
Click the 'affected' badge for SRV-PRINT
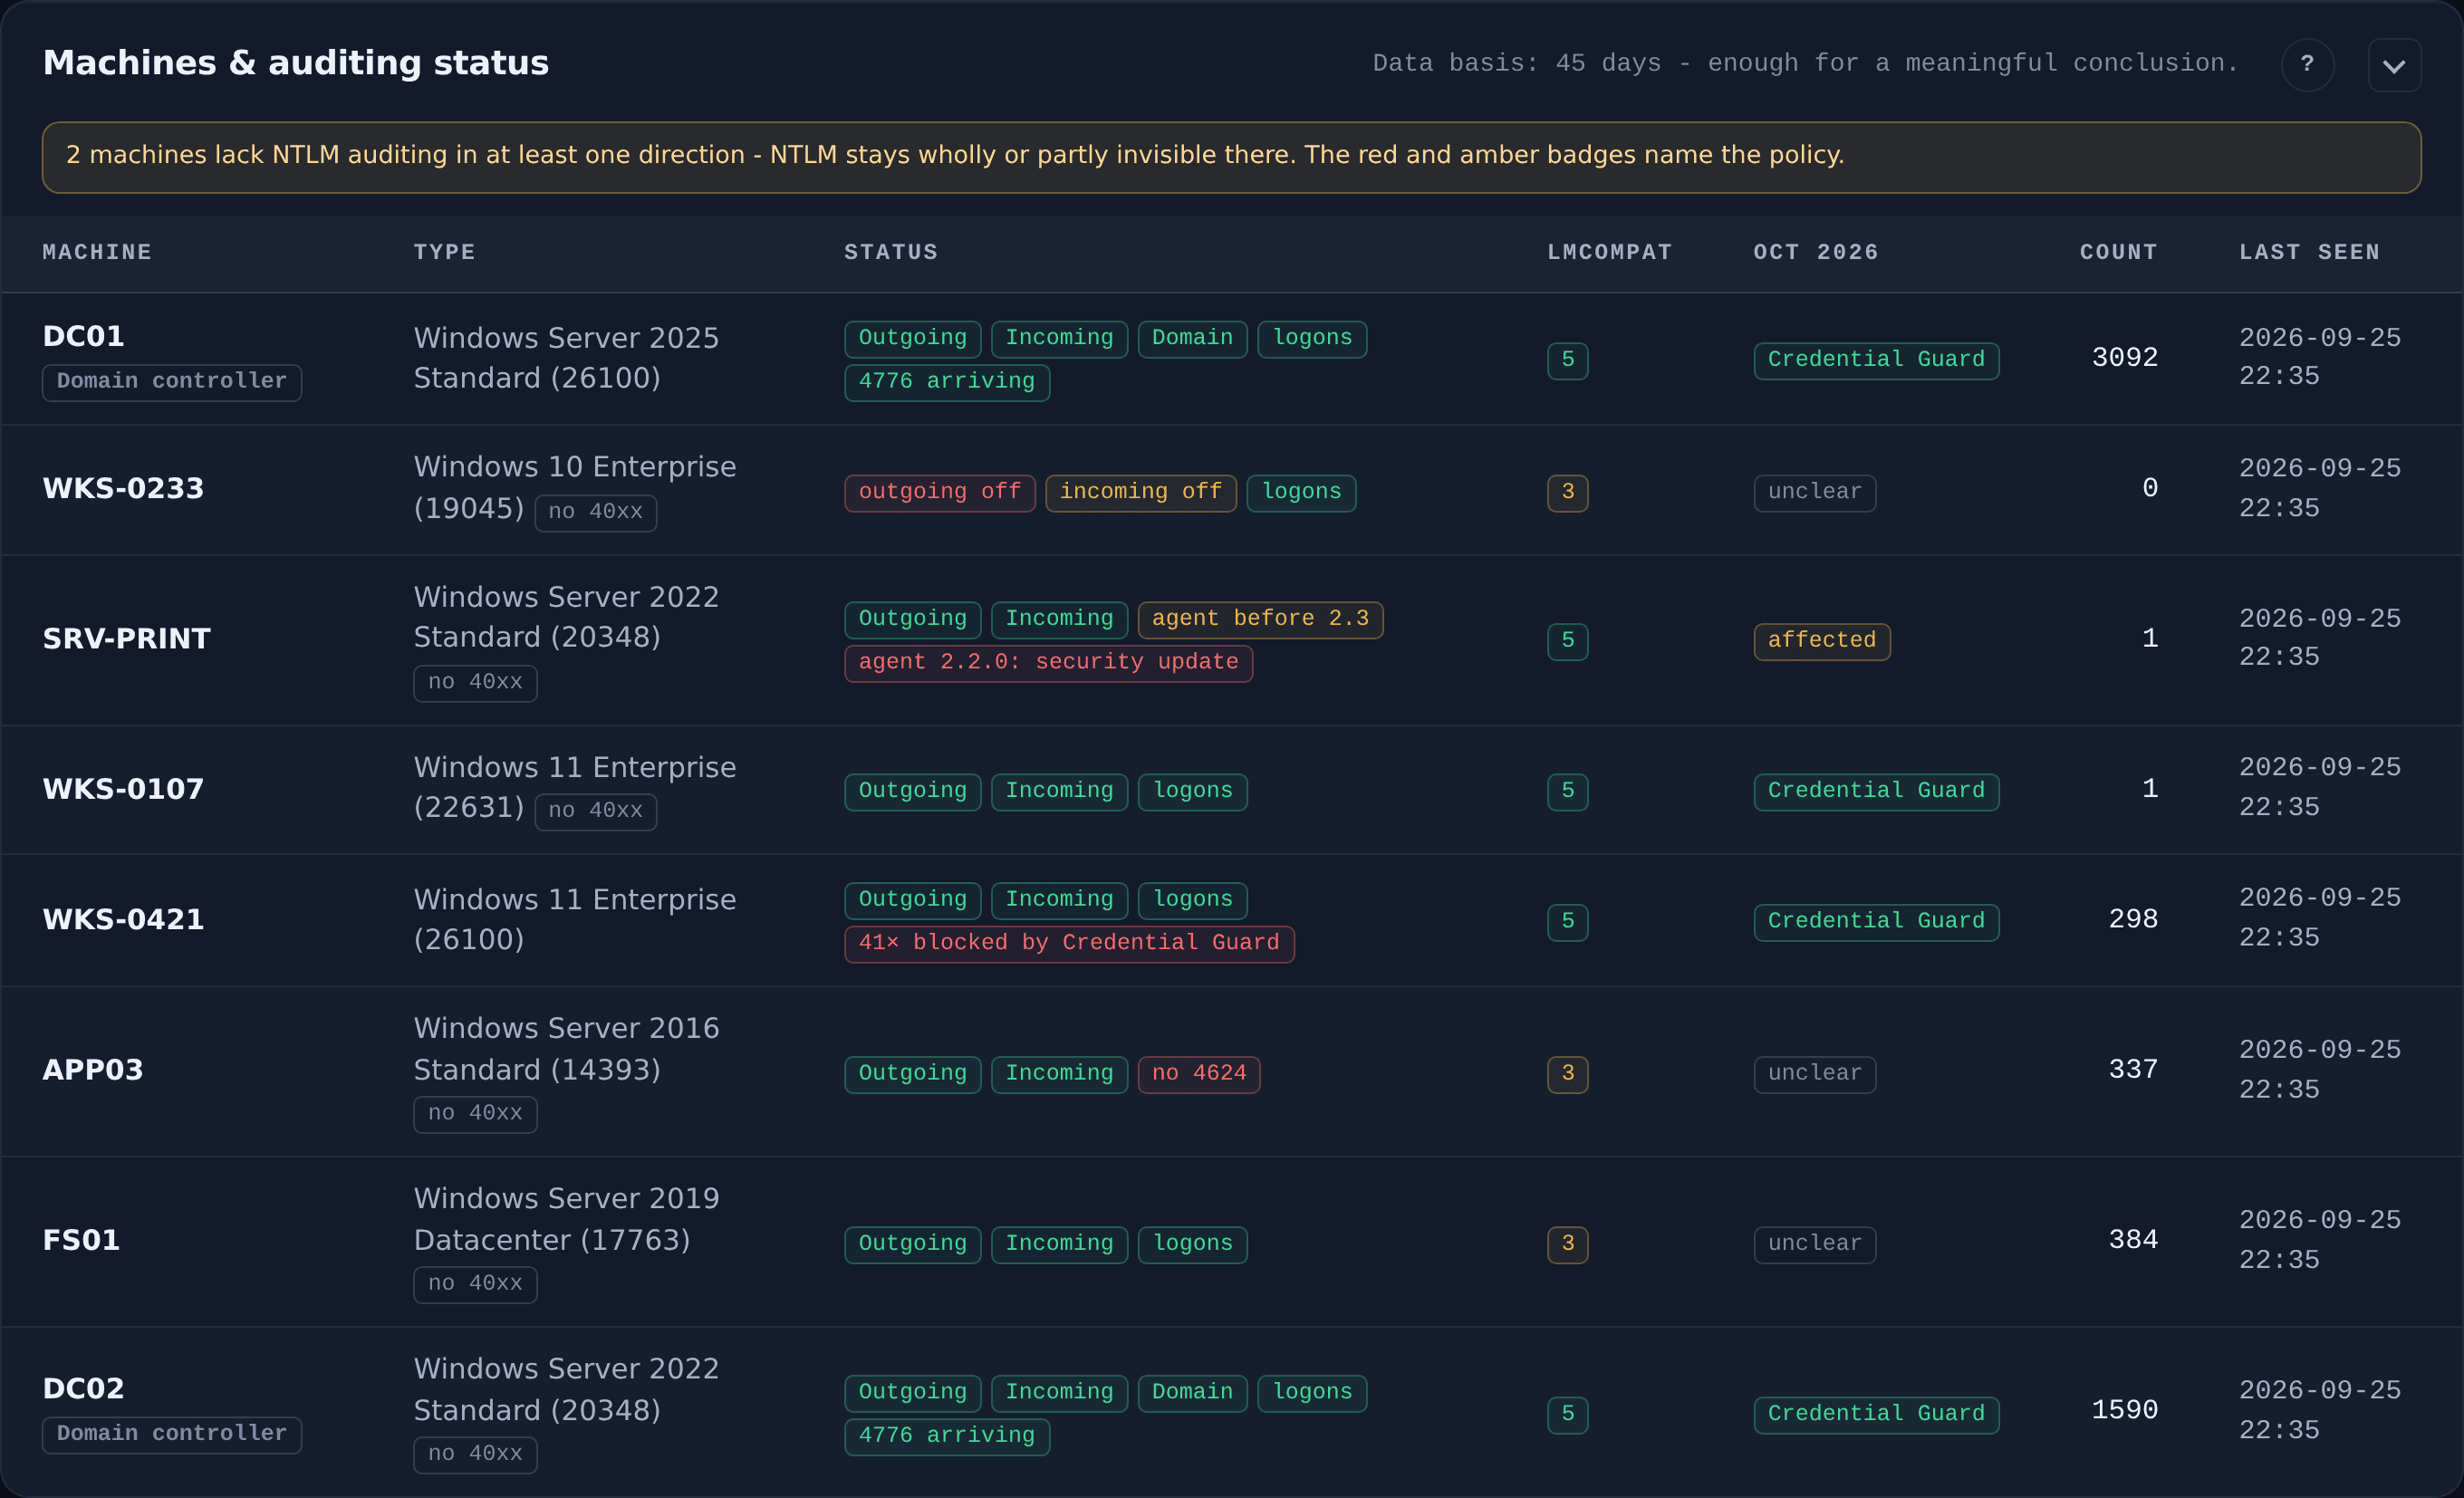[1821, 641]
